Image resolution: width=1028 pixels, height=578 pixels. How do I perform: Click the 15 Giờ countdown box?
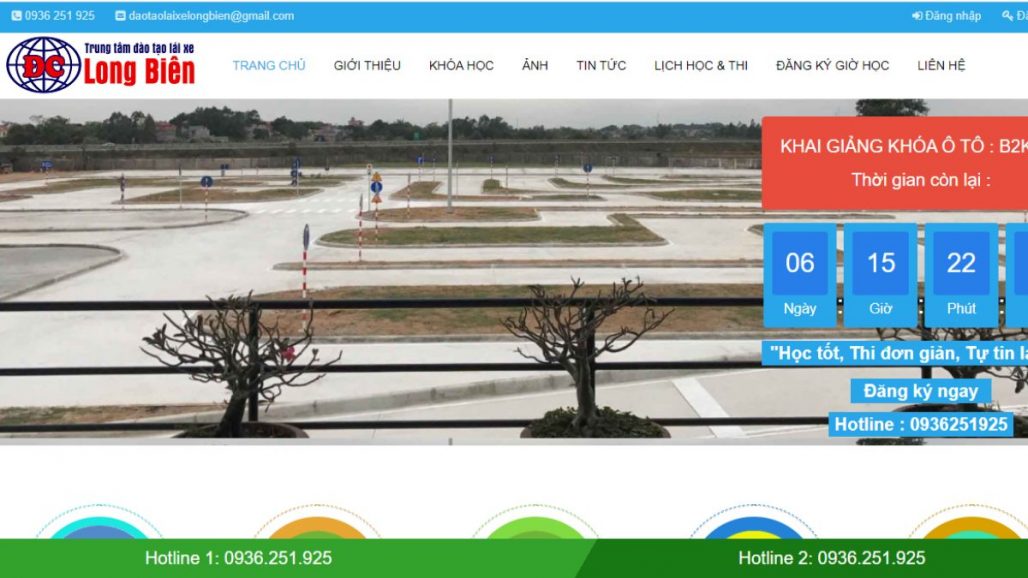(x=880, y=275)
